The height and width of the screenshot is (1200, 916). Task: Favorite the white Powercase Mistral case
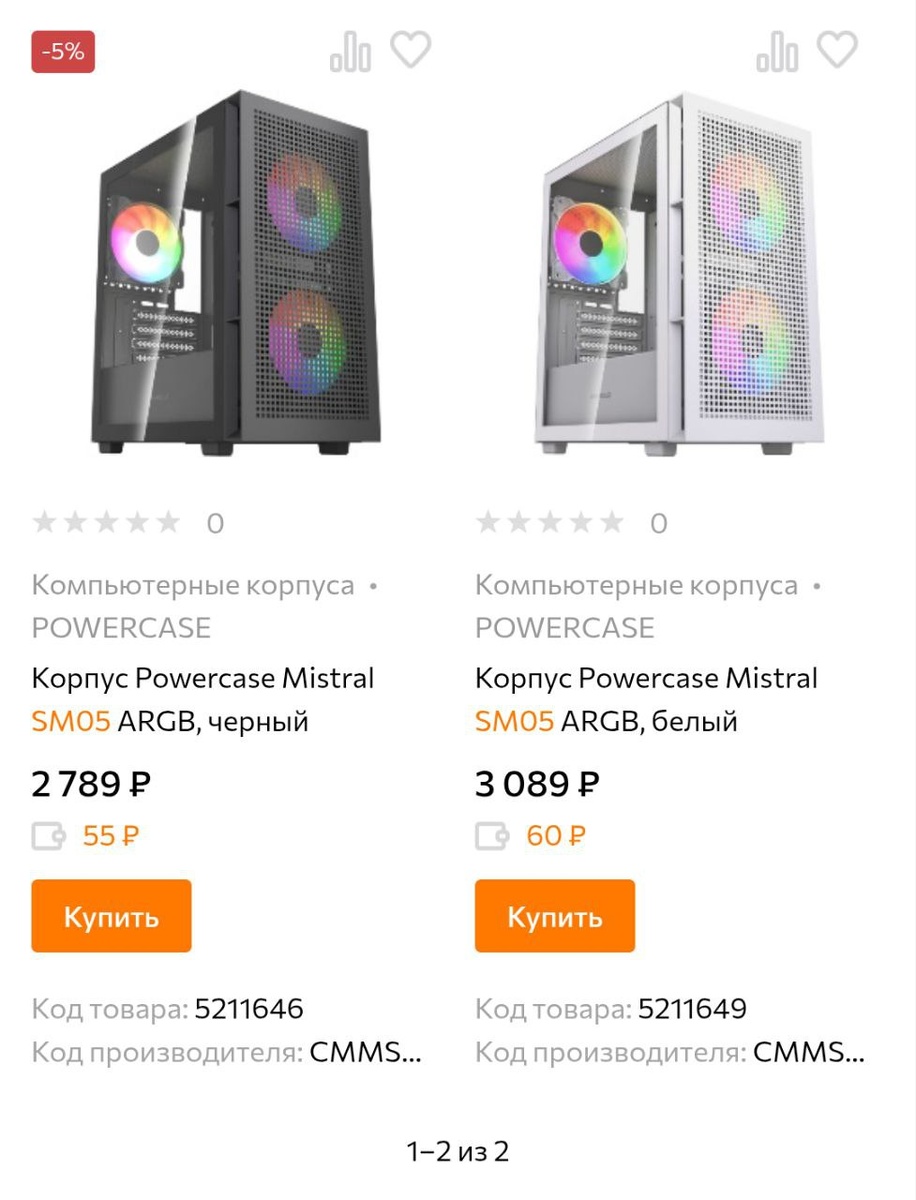(x=837, y=49)
